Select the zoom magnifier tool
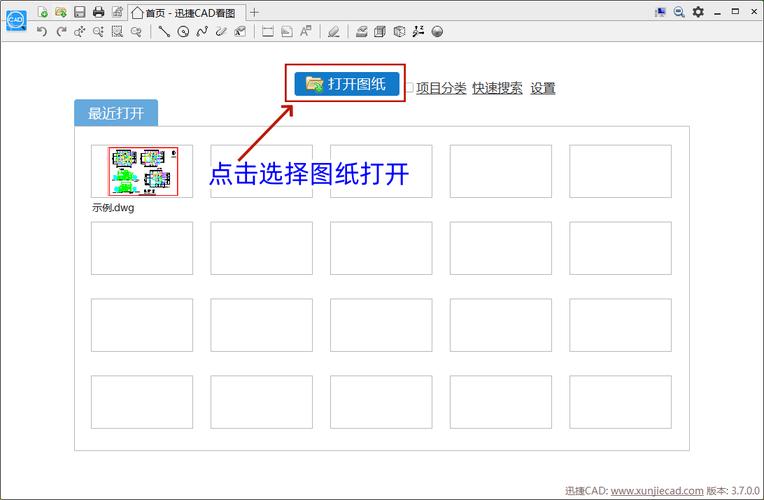Viewport: 764px width, 500px height. [98, 32]
